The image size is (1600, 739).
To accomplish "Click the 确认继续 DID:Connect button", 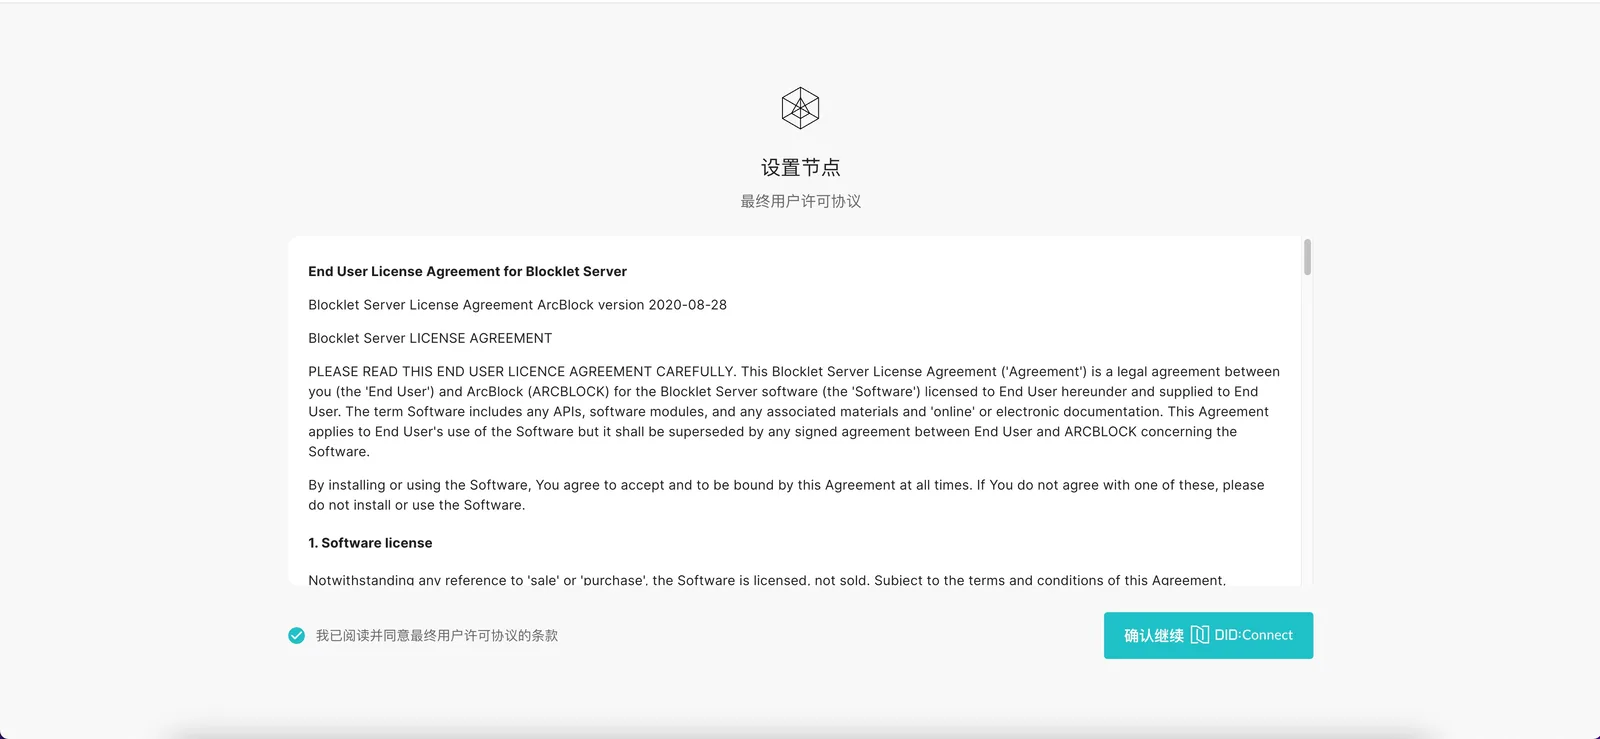I will tap(1208, 636).
